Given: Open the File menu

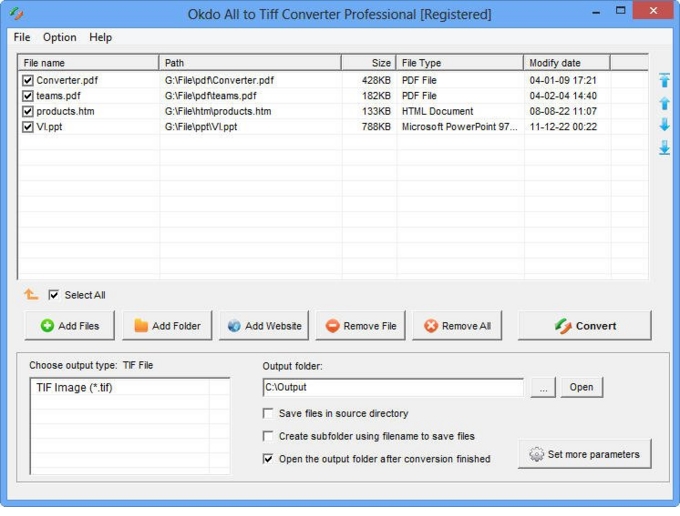Looking at the screenshot, I should point(22,37).
